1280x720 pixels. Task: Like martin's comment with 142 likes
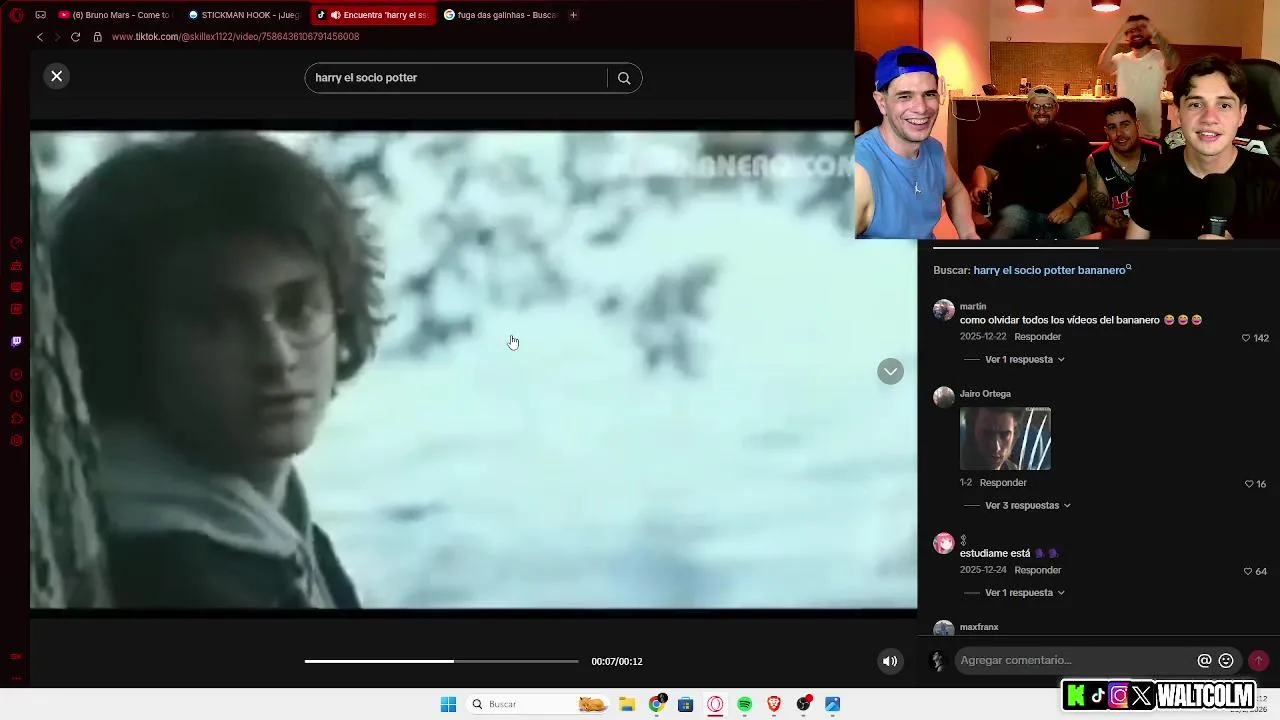[1246, 338]
